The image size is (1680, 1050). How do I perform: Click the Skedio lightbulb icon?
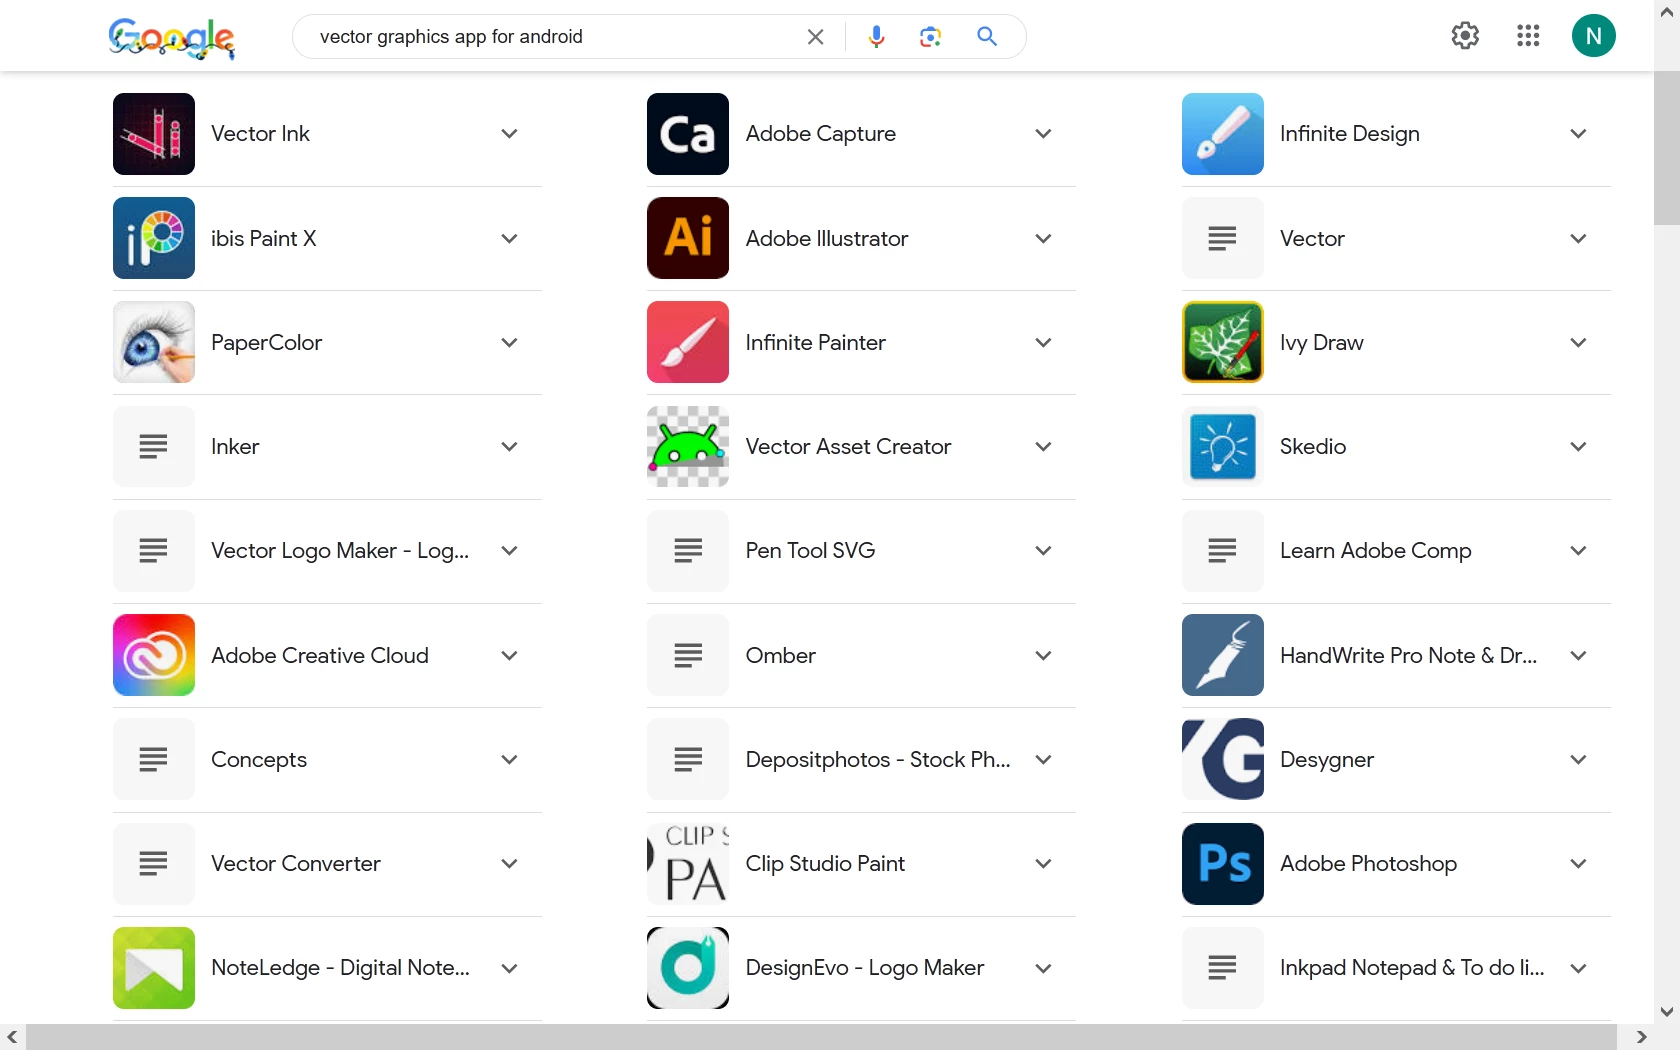point(1222,446)
